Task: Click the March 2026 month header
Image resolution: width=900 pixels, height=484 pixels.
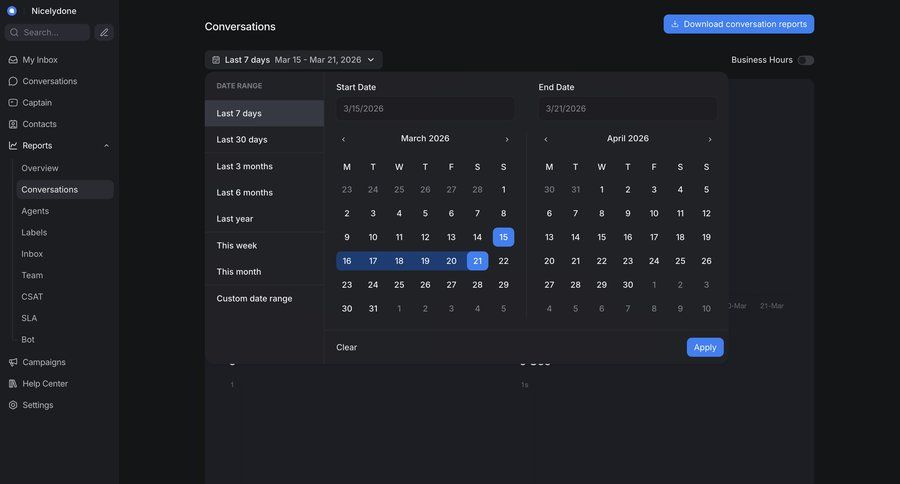Action: click(x=425, y=138)
